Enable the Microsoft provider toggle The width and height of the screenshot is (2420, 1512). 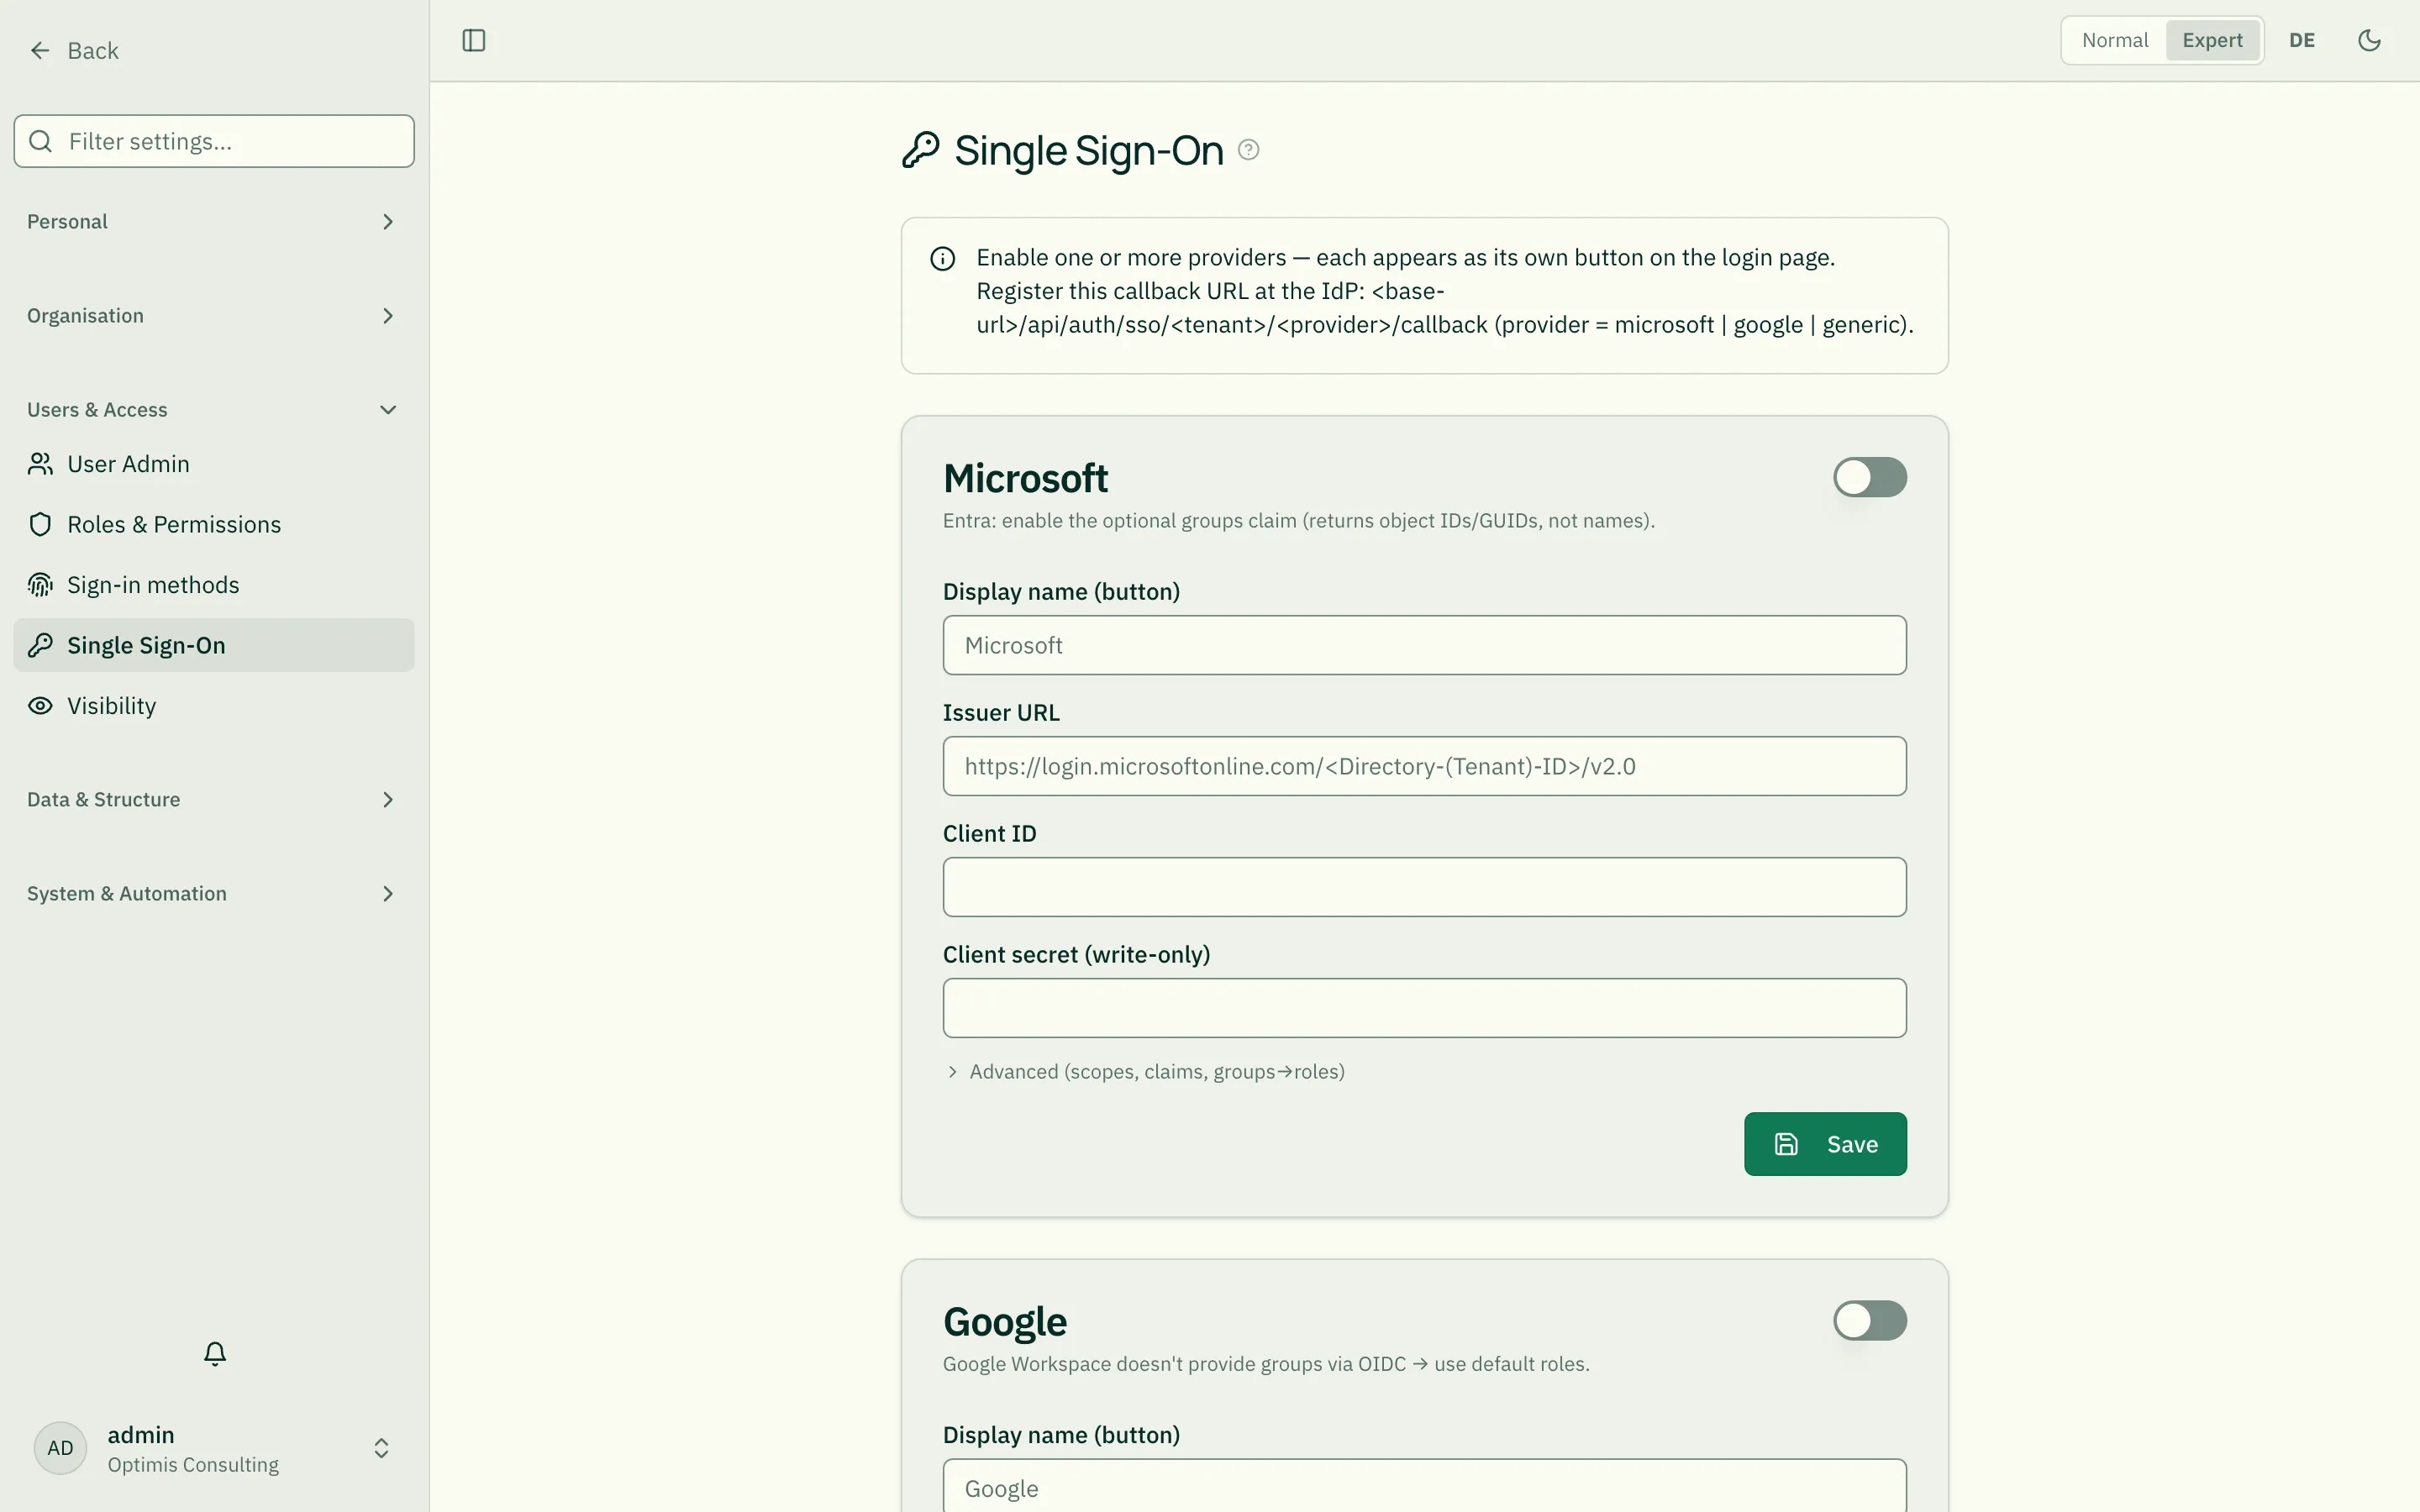(1869, 477)
